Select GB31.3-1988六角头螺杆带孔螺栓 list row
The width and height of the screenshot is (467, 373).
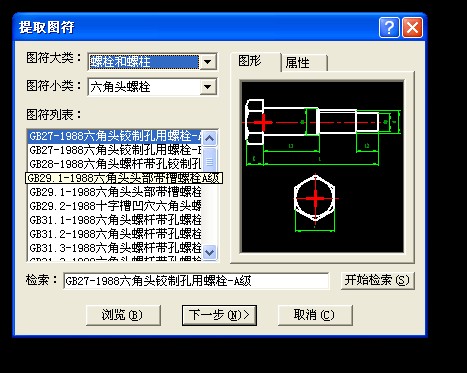(115, 248)
